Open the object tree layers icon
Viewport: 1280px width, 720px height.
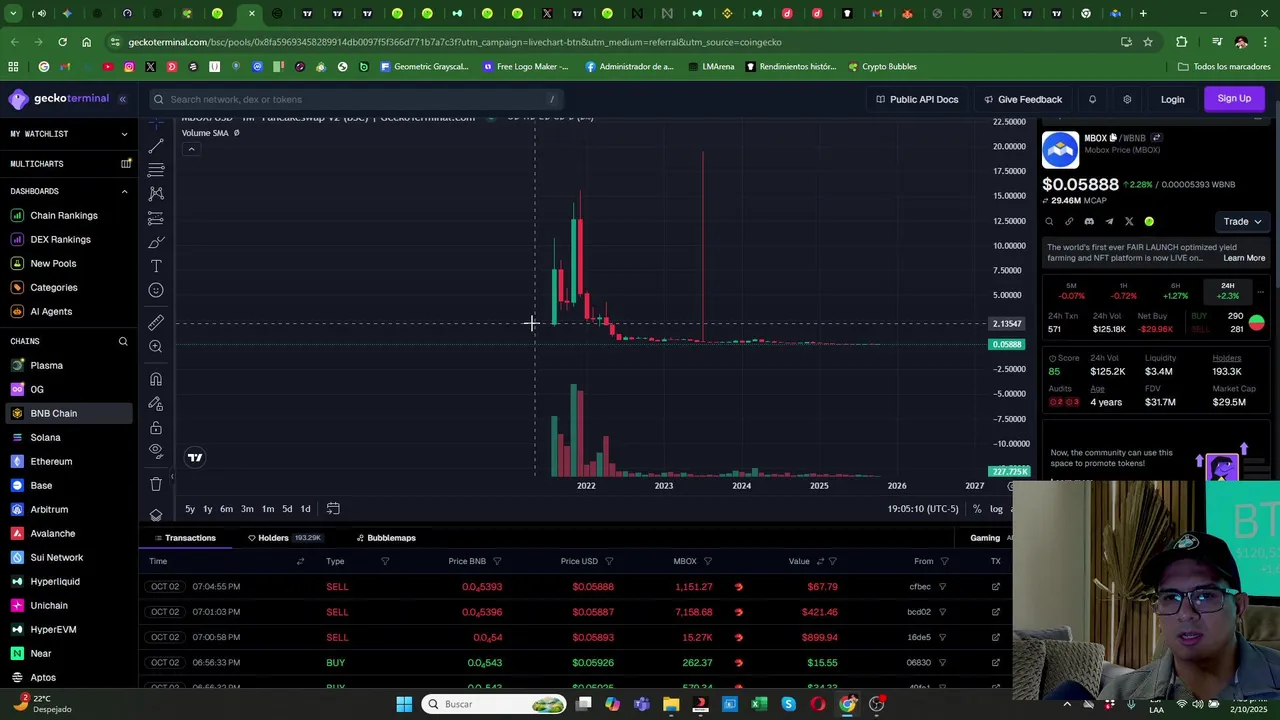pos(156,515)
